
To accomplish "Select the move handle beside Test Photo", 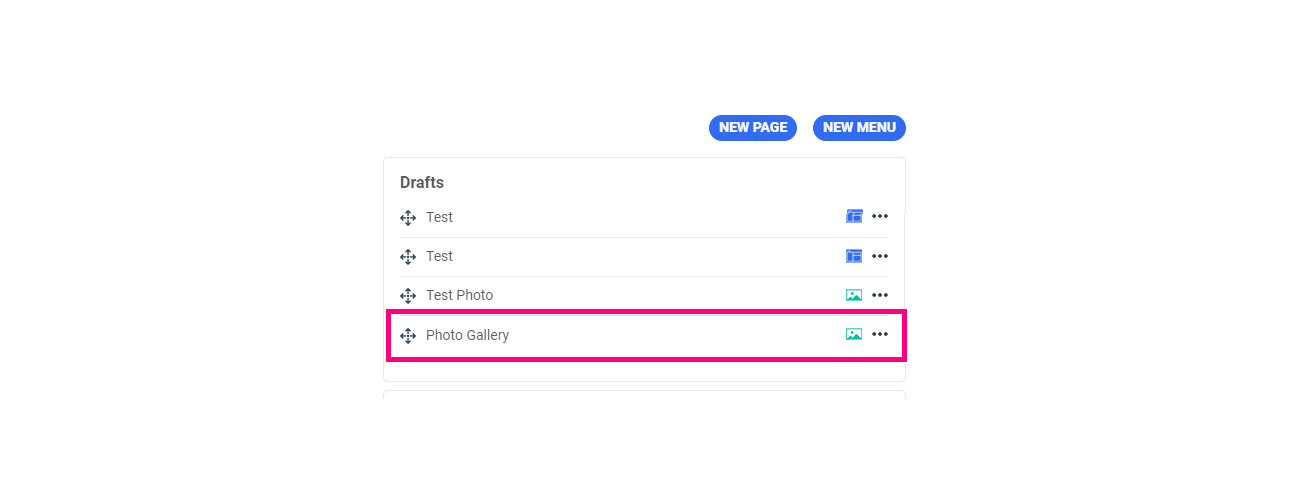I will click(408, 296).
